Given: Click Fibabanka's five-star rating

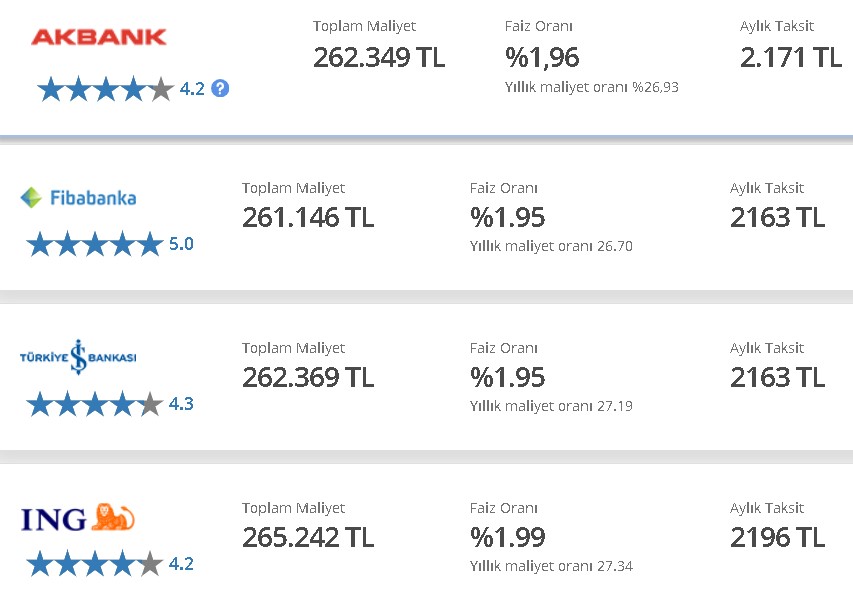Looking at the screenshot, I should (x=95, y=244).
